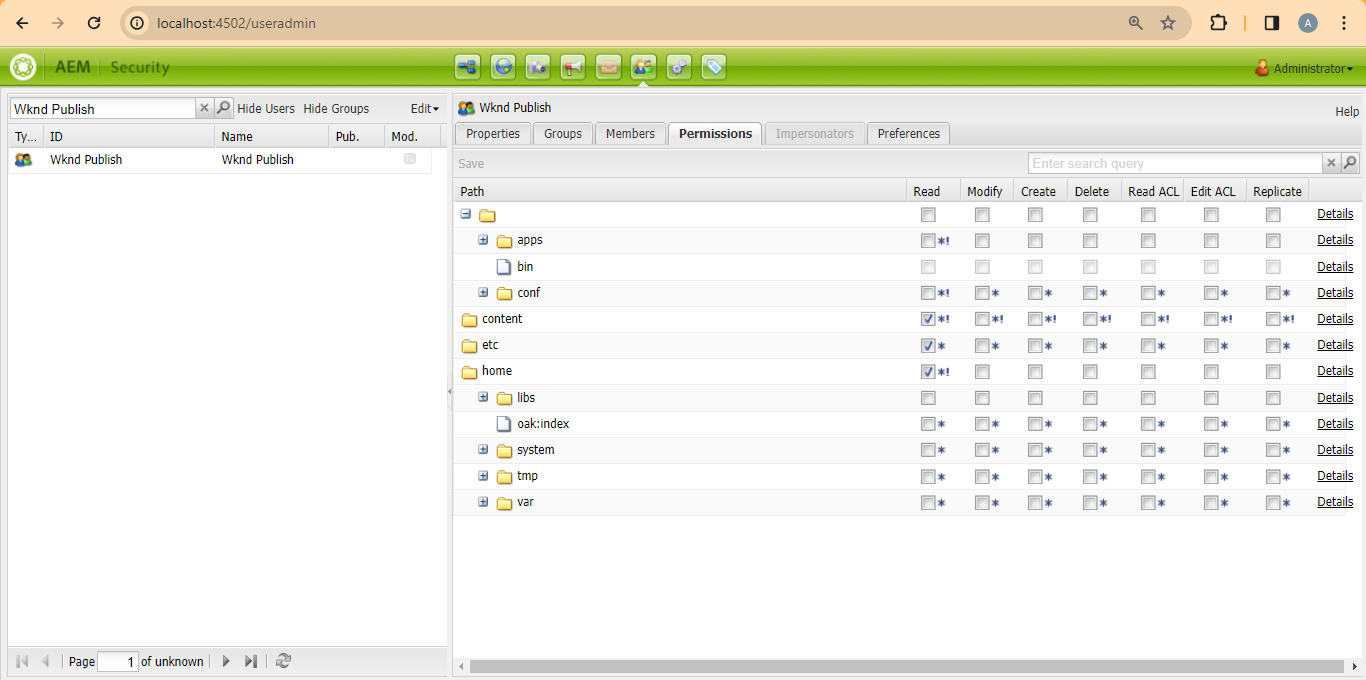Collapse the root path node

coord(466,214)
